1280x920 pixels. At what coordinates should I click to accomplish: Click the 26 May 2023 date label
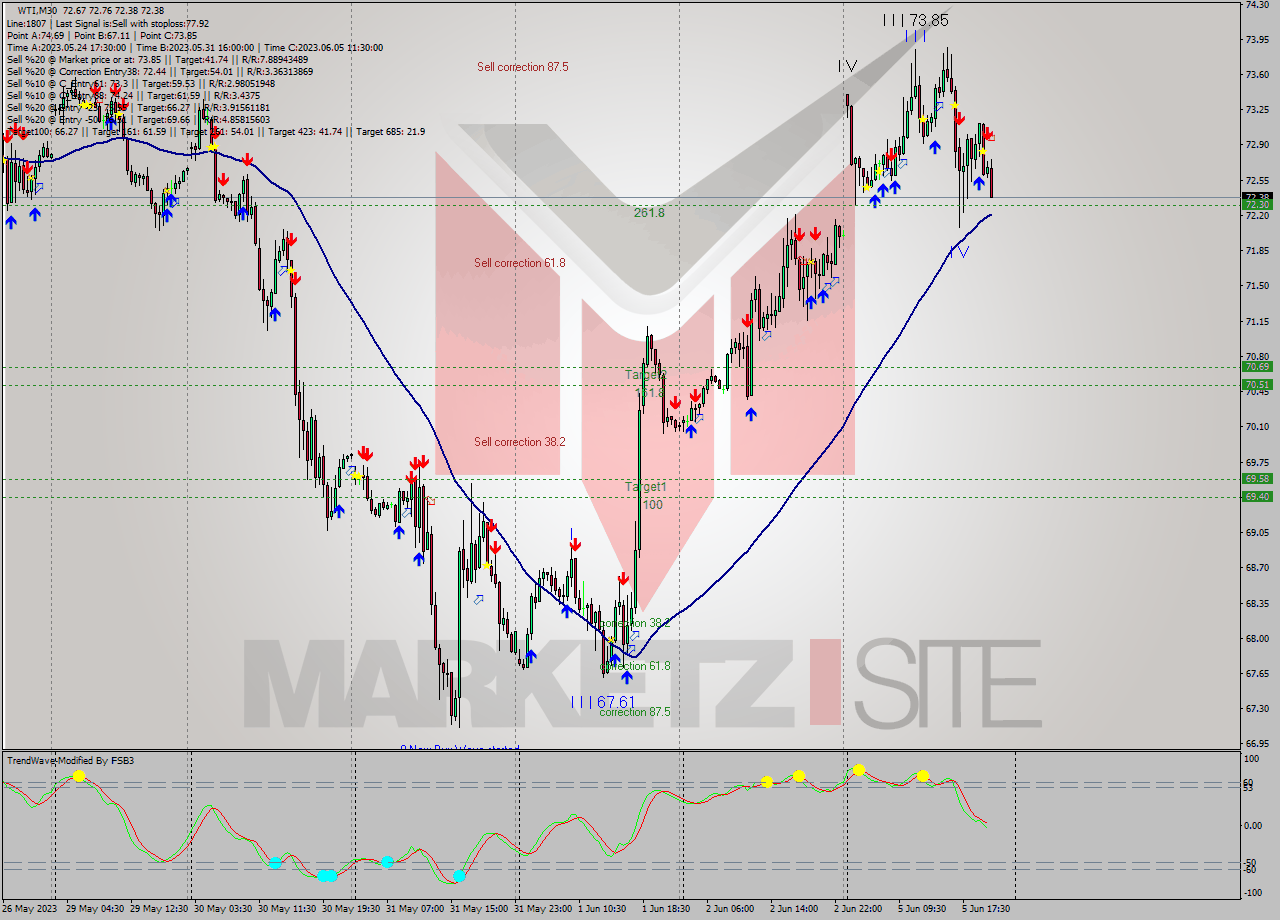point(28,909)
